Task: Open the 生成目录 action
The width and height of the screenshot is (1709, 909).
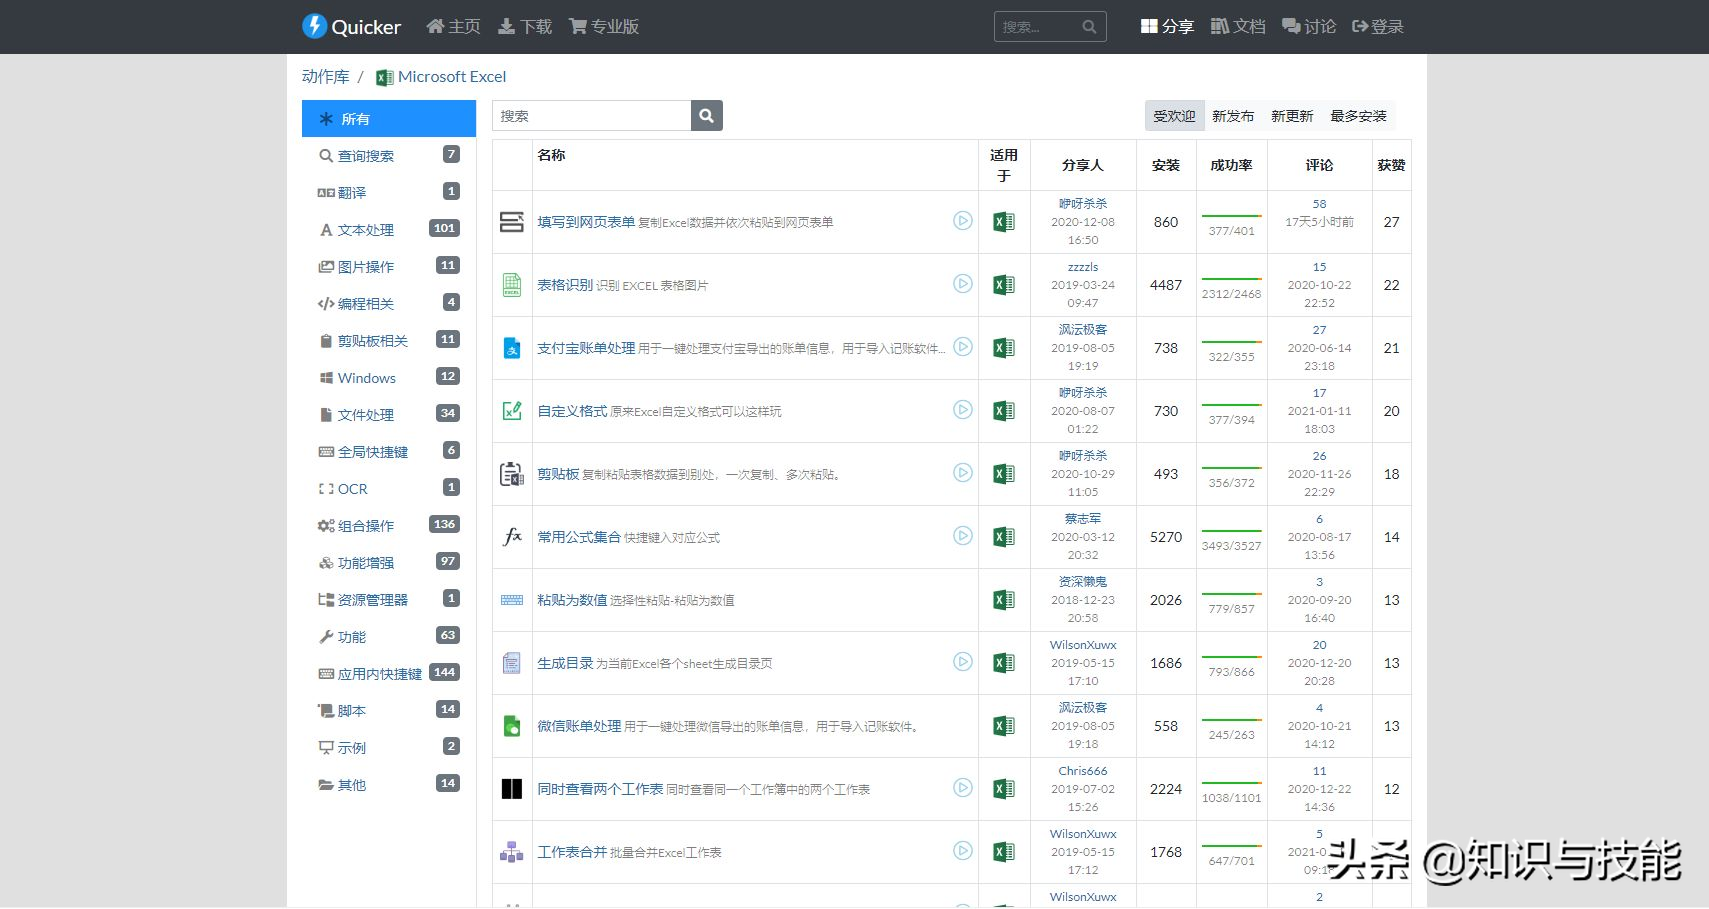Action: [565, 663]
